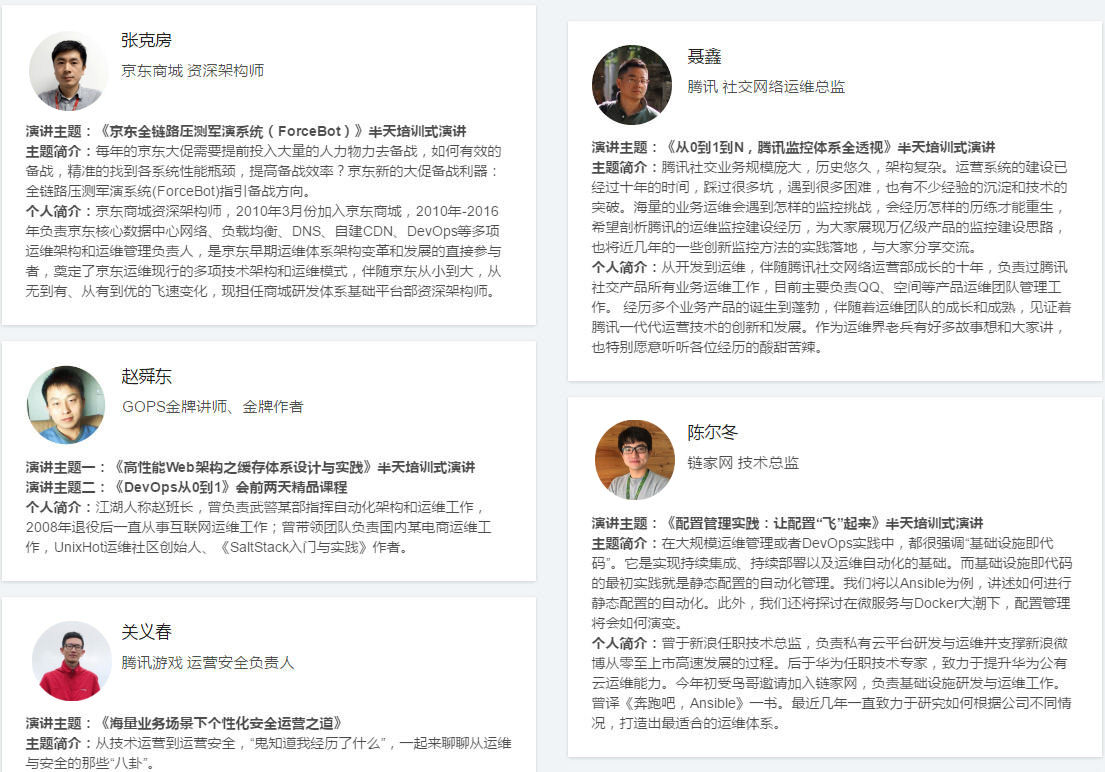This screenshot has height=772, width=1105.
Task: Select the speaker name 陈尔冬
Action: click(x=712, y=432)
